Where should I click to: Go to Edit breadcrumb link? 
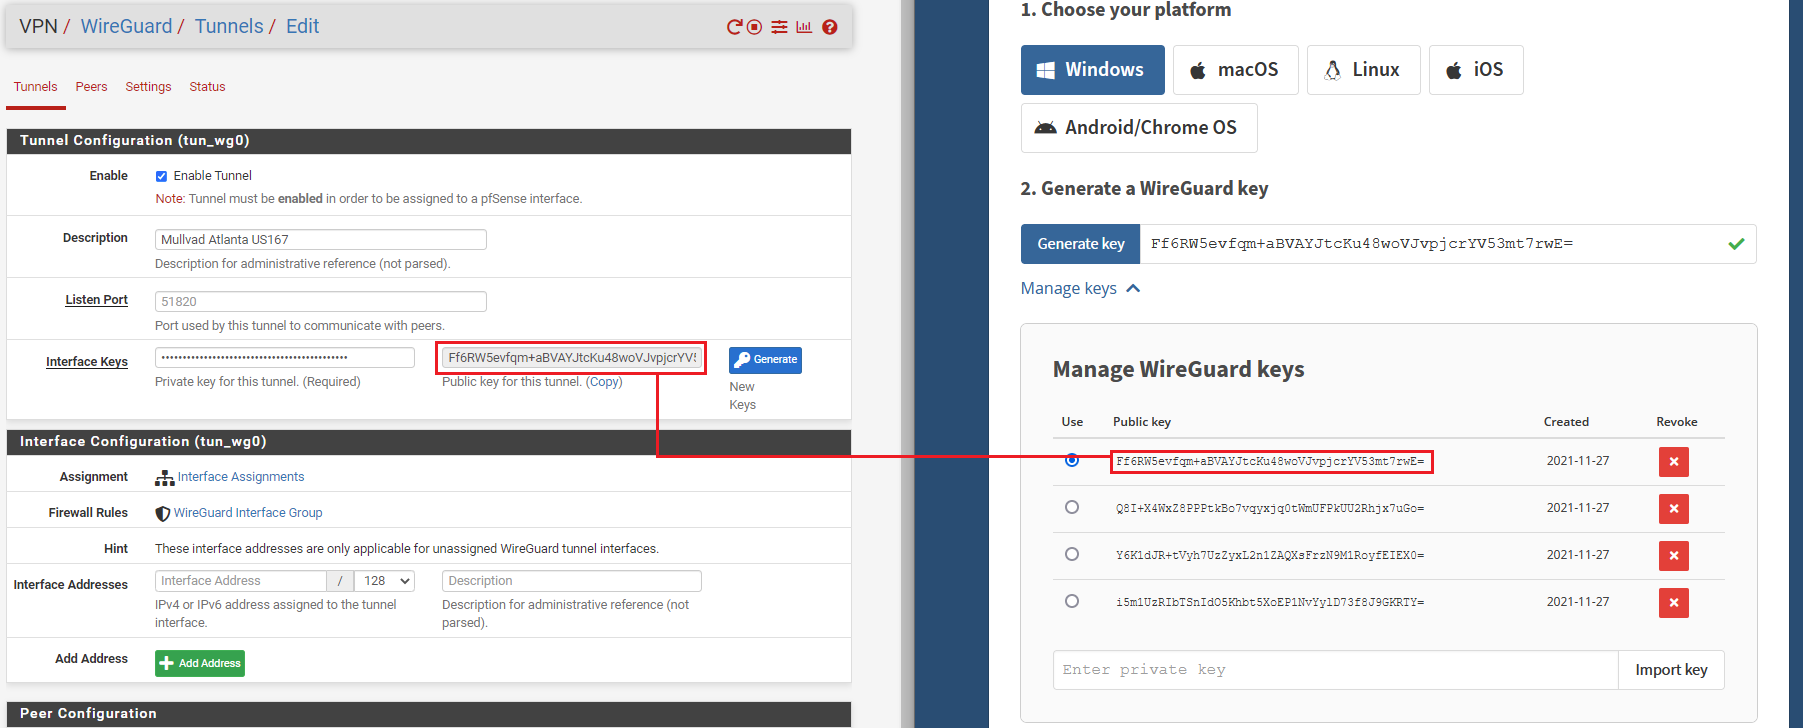(302, 26)
